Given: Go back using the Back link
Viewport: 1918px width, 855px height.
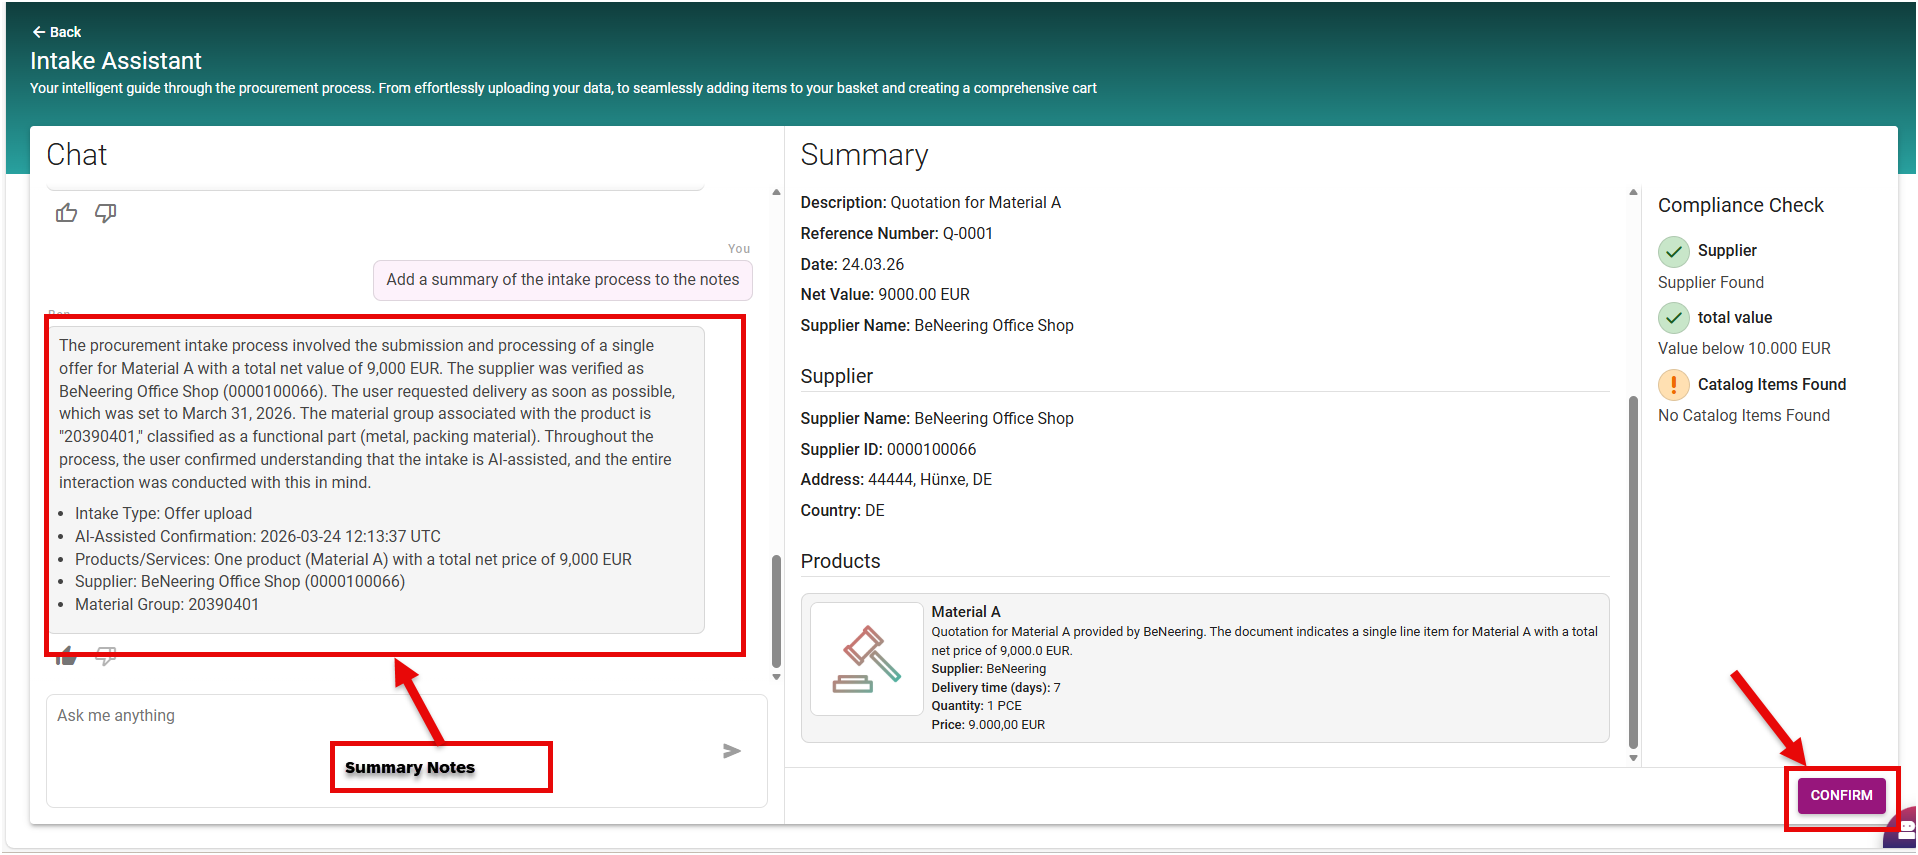Looking at the screenshot, I should pyautogui.click(x=56, y=32).
